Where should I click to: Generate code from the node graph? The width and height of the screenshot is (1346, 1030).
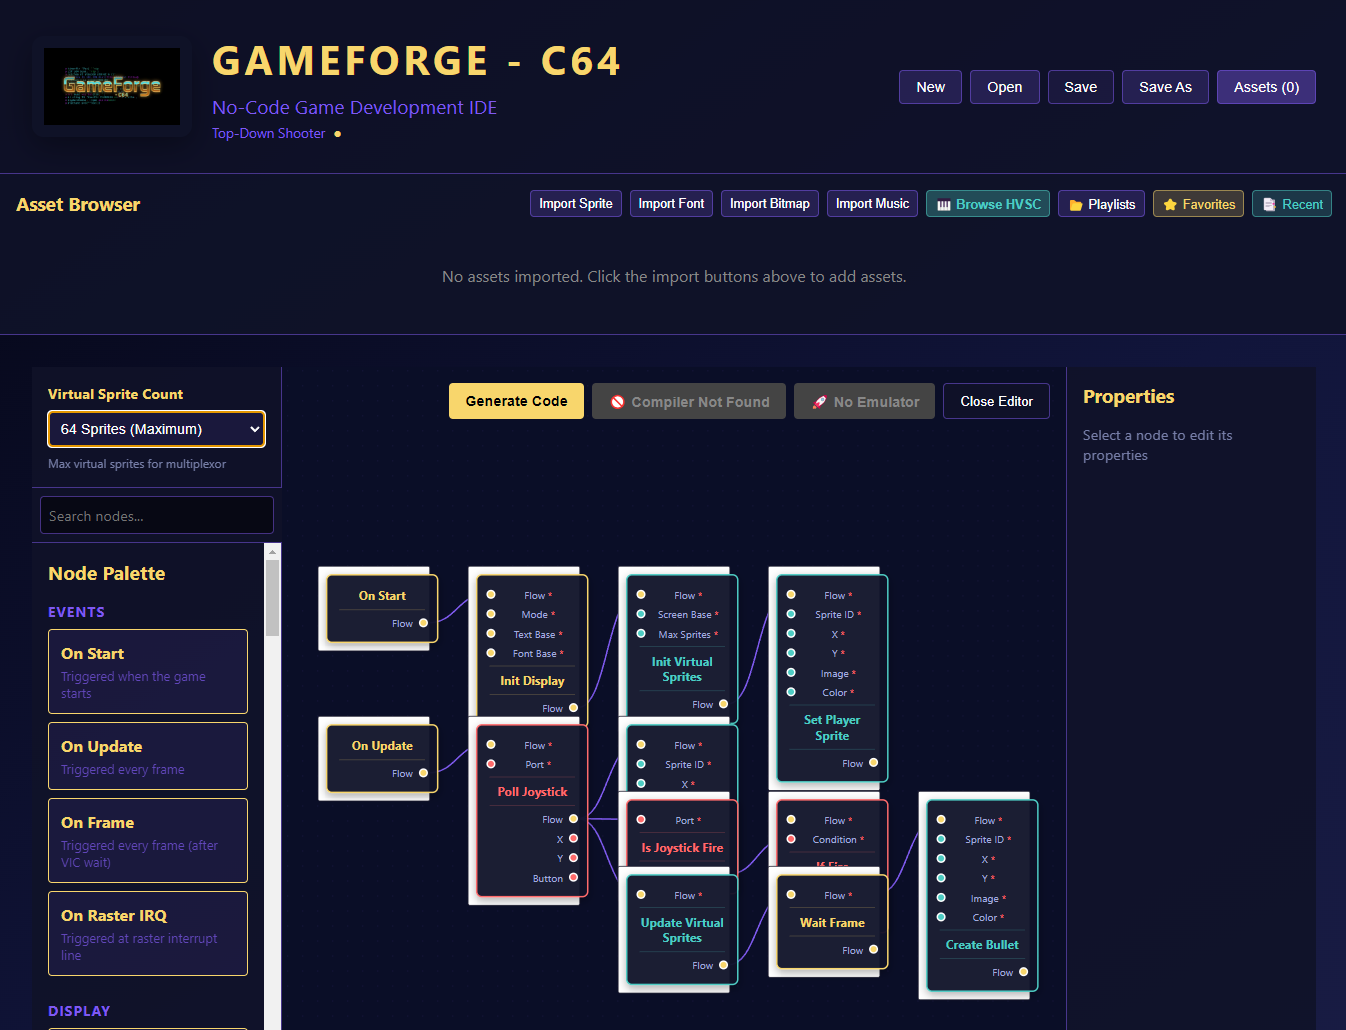[x=516, y=401]
